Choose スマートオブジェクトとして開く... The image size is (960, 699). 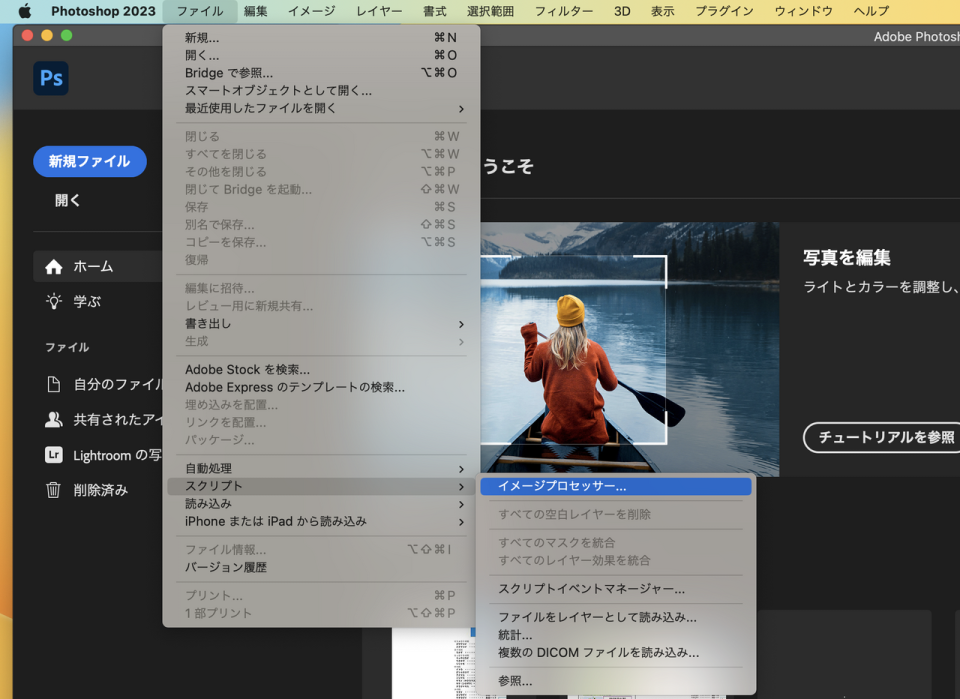tap(321, 91)
